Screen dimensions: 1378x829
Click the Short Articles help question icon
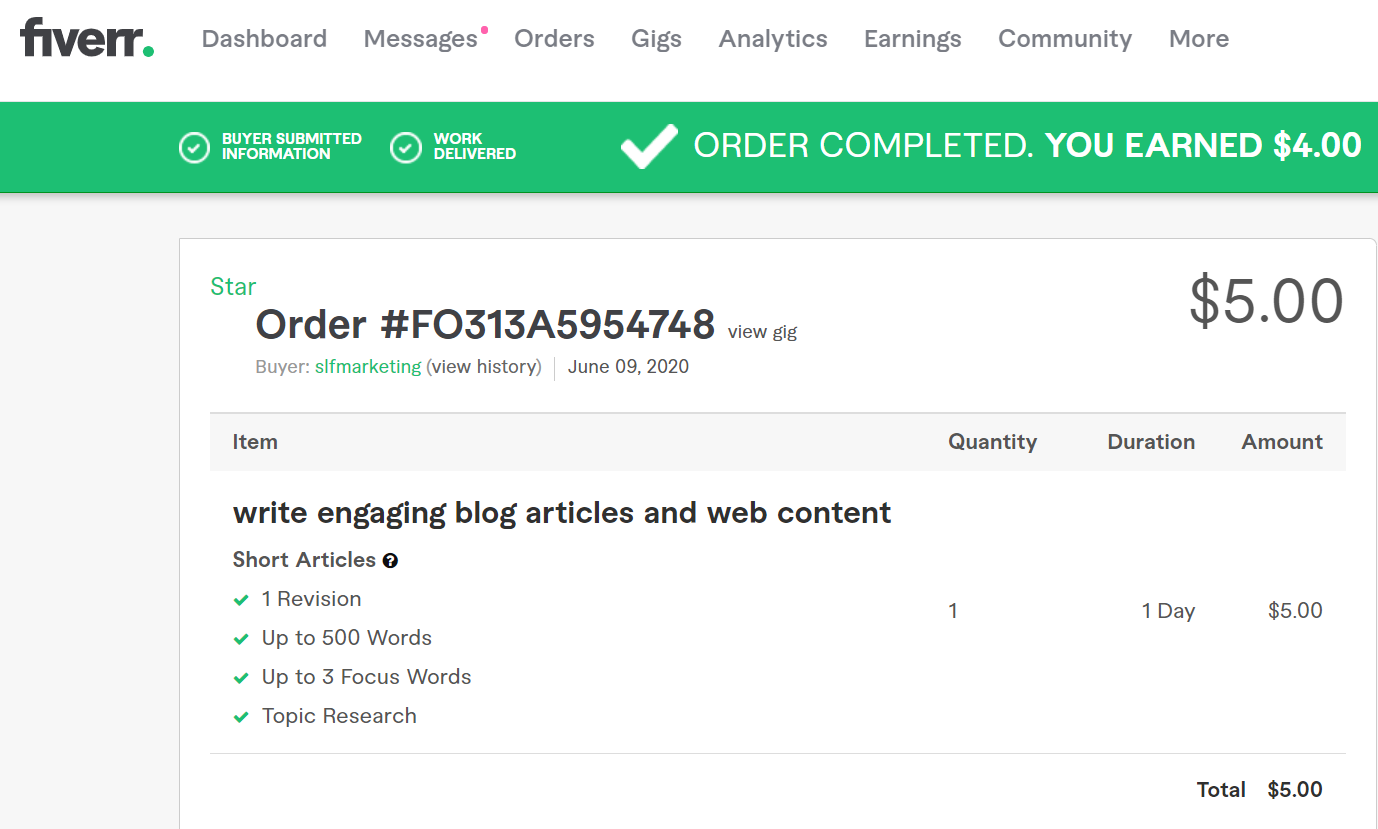[390, 561]
